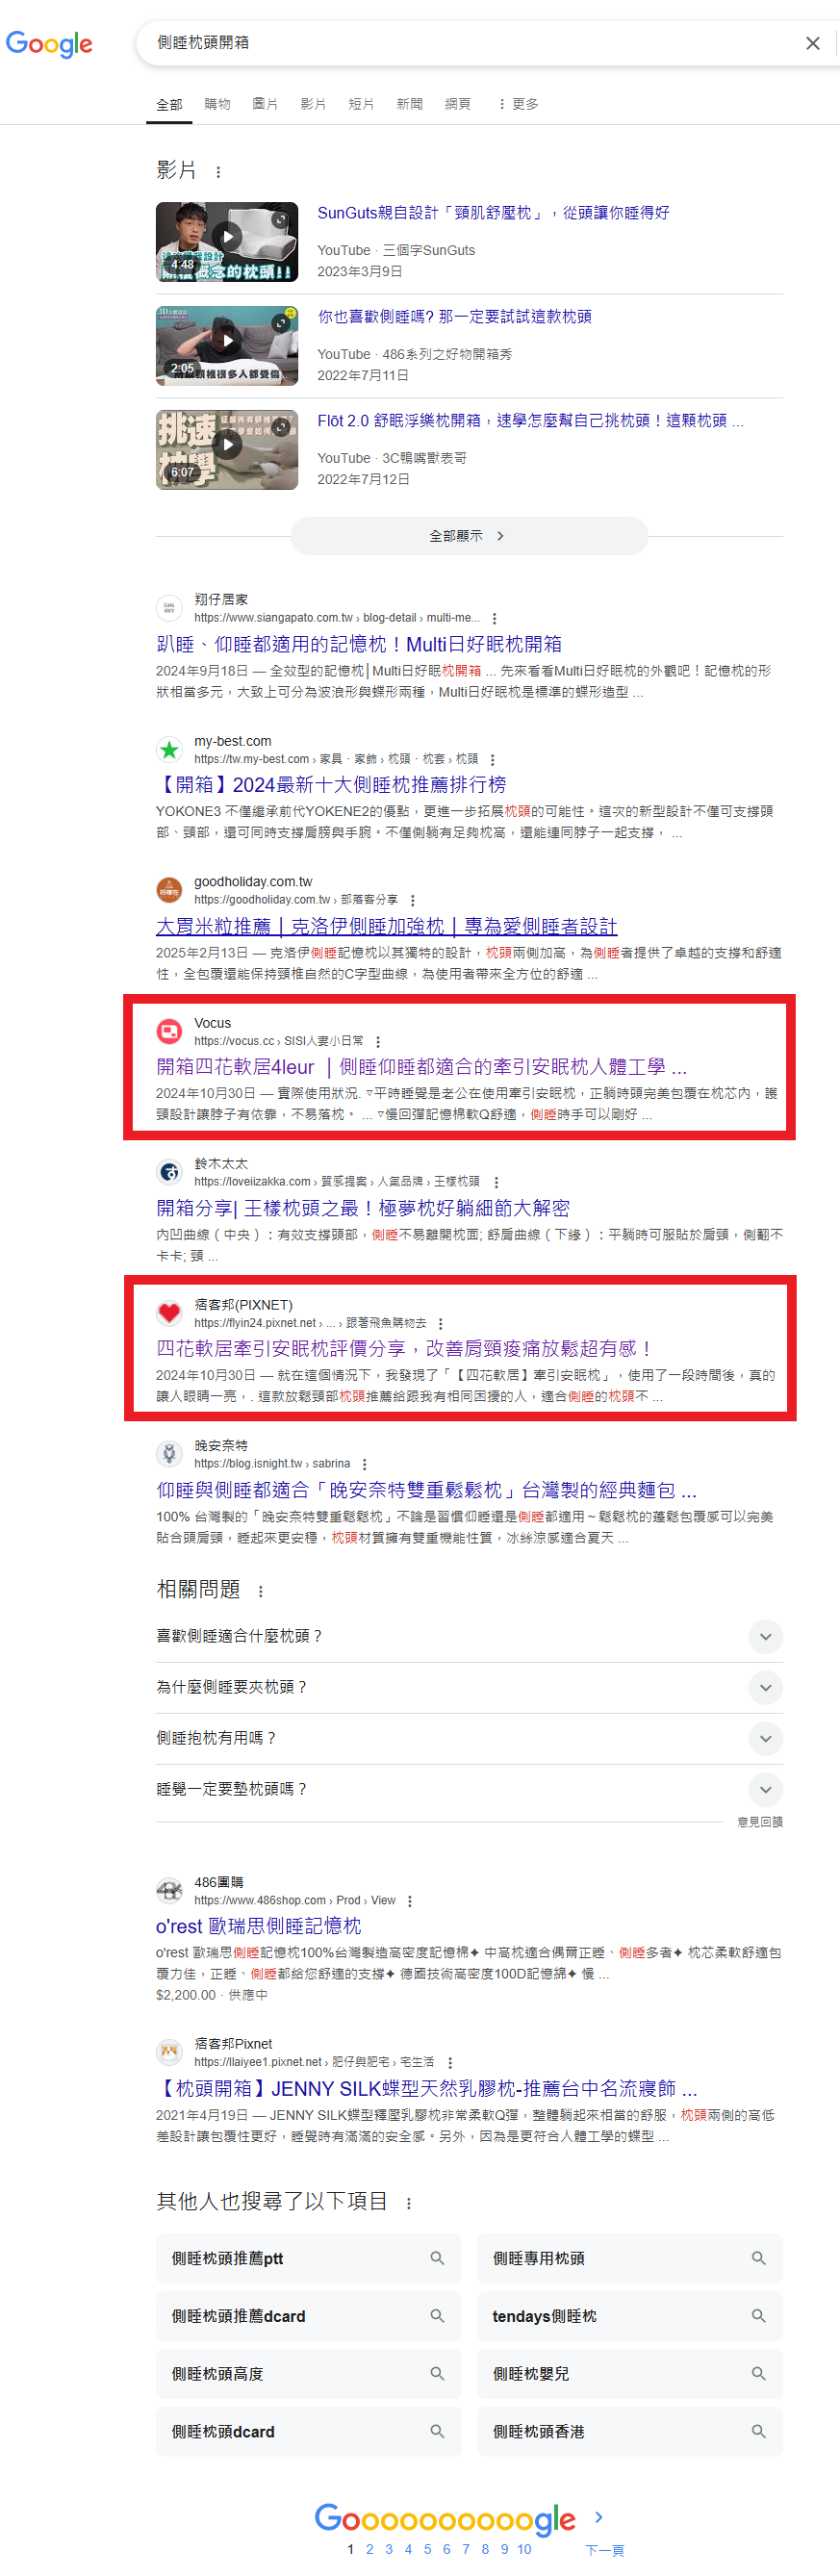Click the Google logo
Image resolution: width=840 pixels, height=2576 pixels.
pos(49,44)
